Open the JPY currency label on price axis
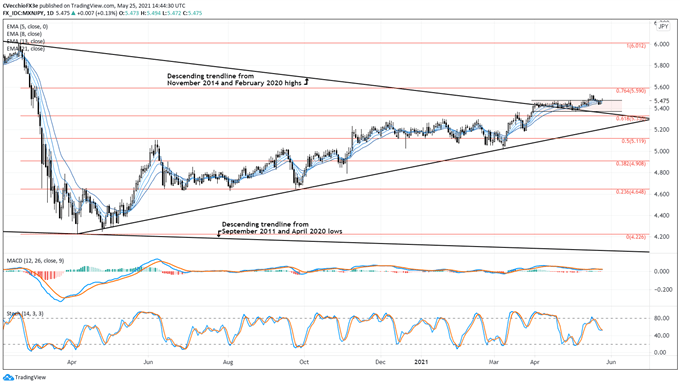Image resolution: width=680 pixels, height=385 pixels. pyautogui.click(x=664, y=26)
